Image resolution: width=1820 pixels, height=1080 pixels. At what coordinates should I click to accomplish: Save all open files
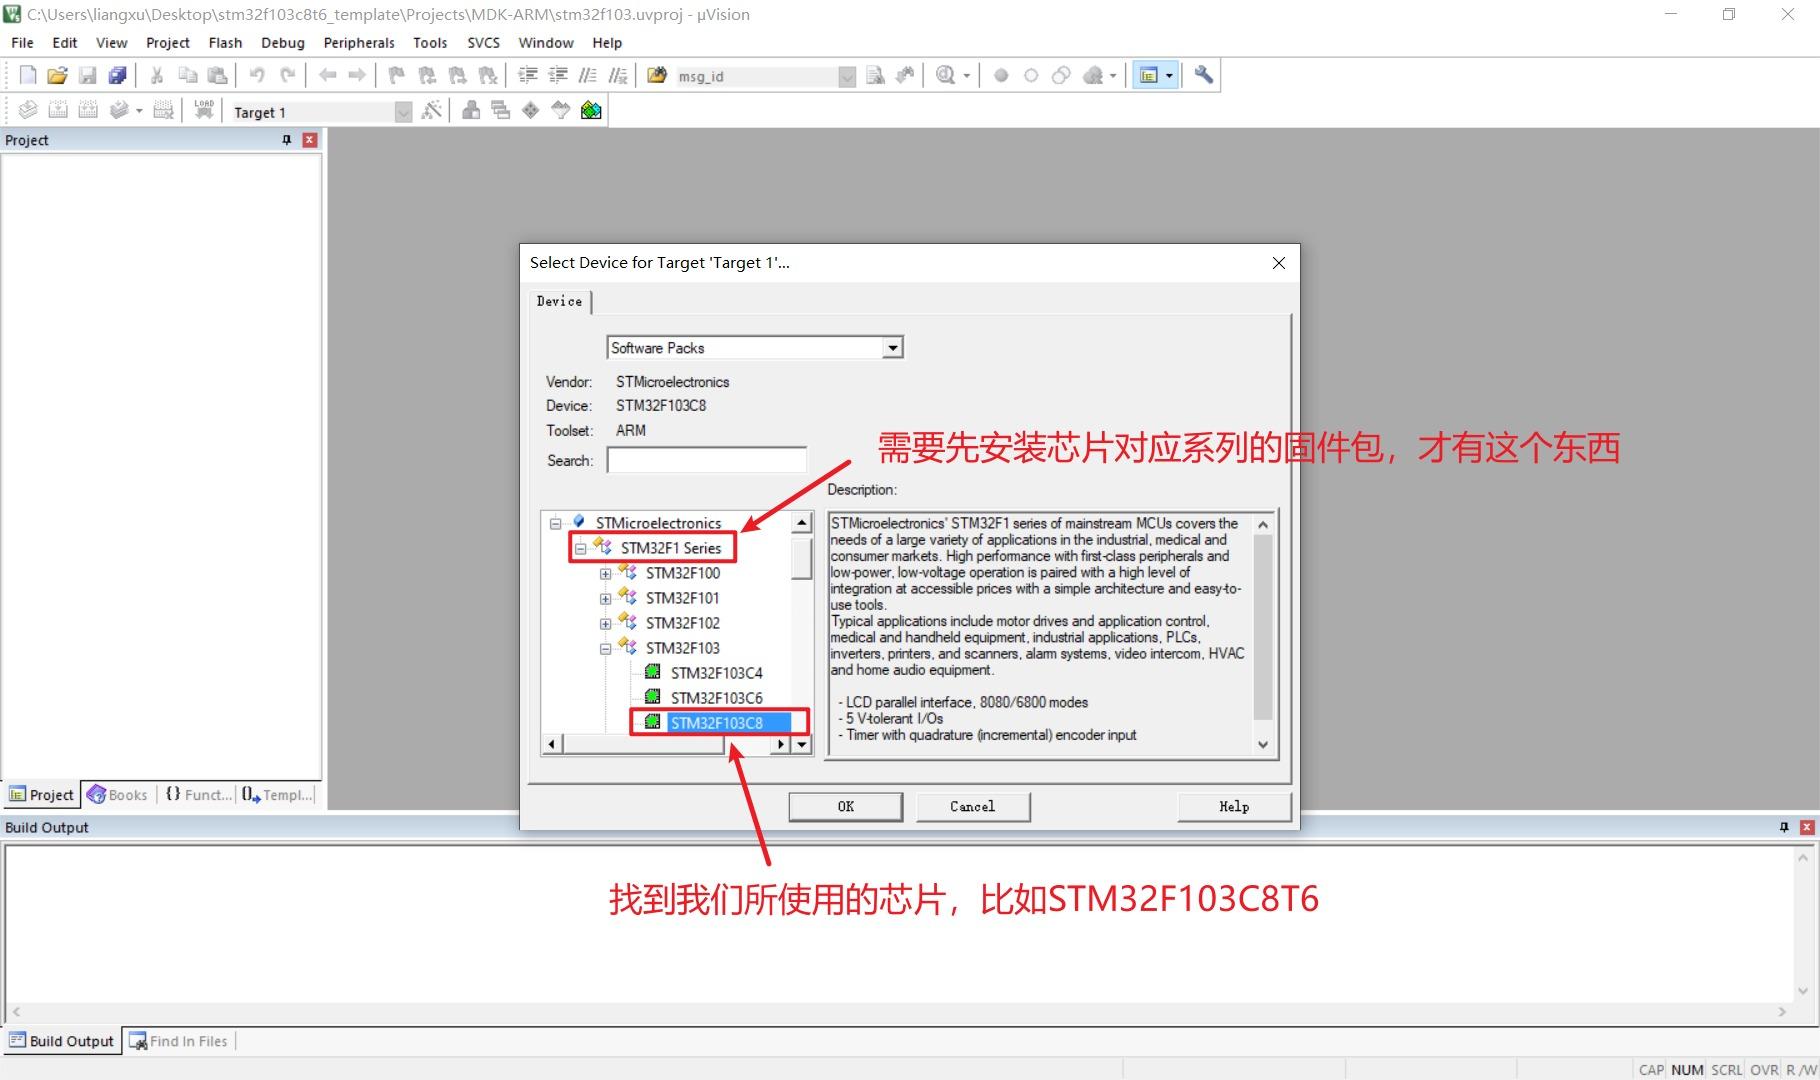pyautogui.click(x=117, y=75)
